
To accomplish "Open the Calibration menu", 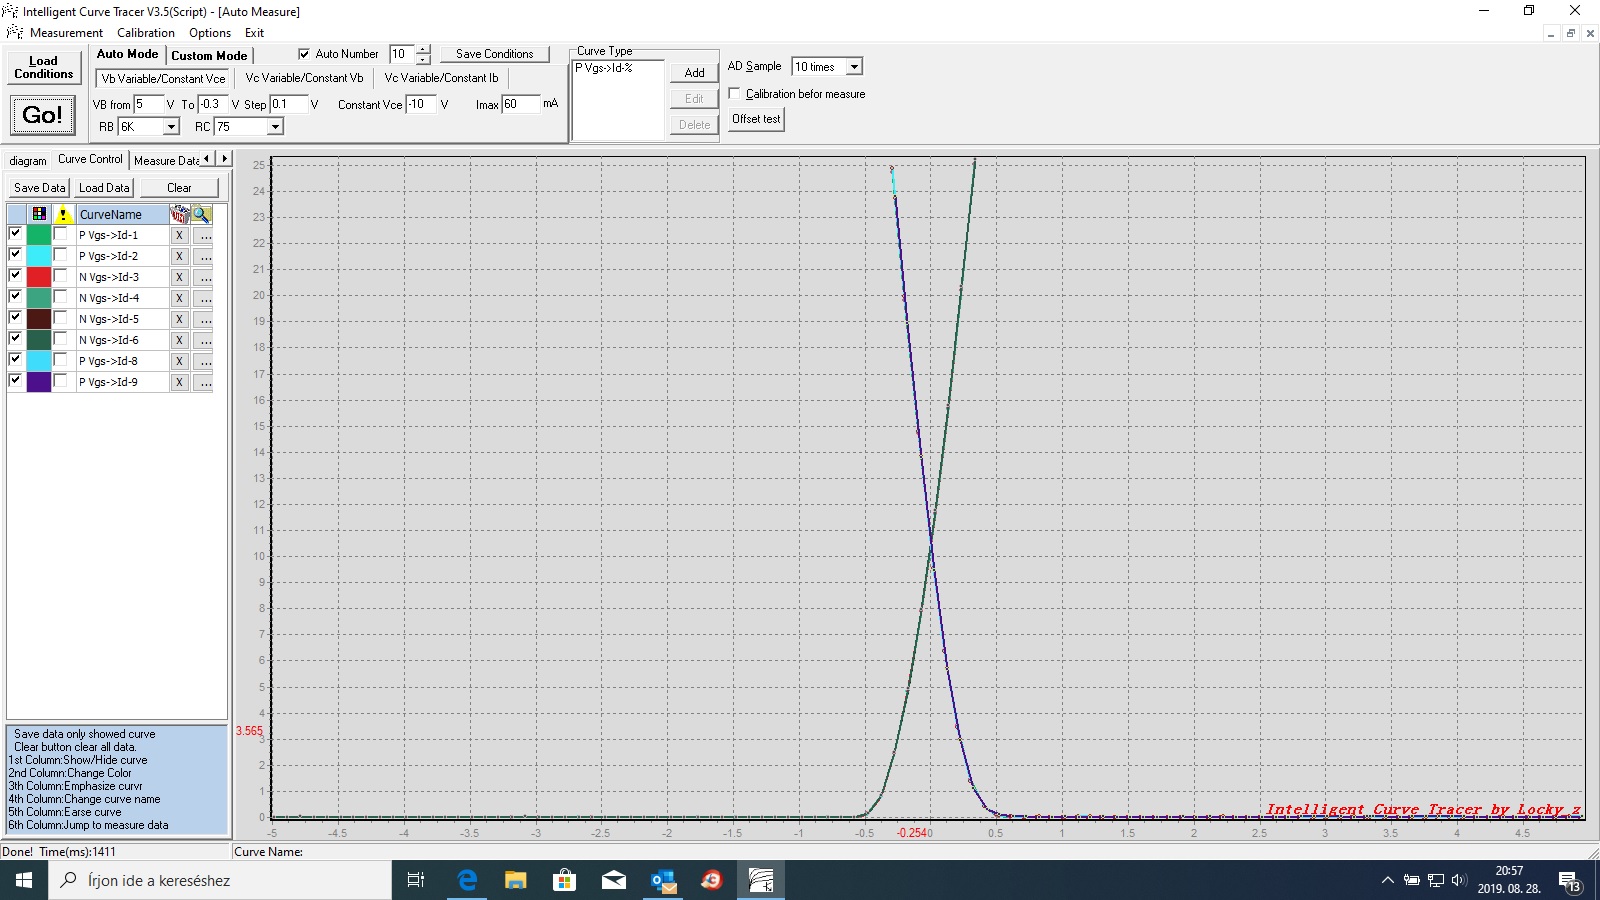I will coord(146,33).
